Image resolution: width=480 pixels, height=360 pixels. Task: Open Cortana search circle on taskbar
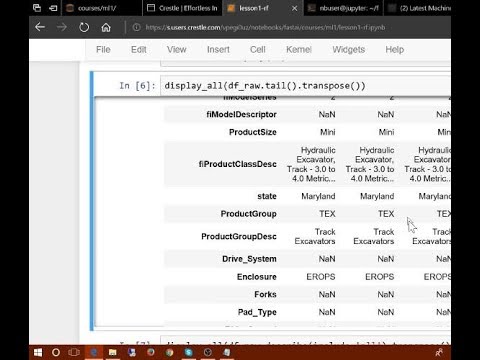coord(56,352)
